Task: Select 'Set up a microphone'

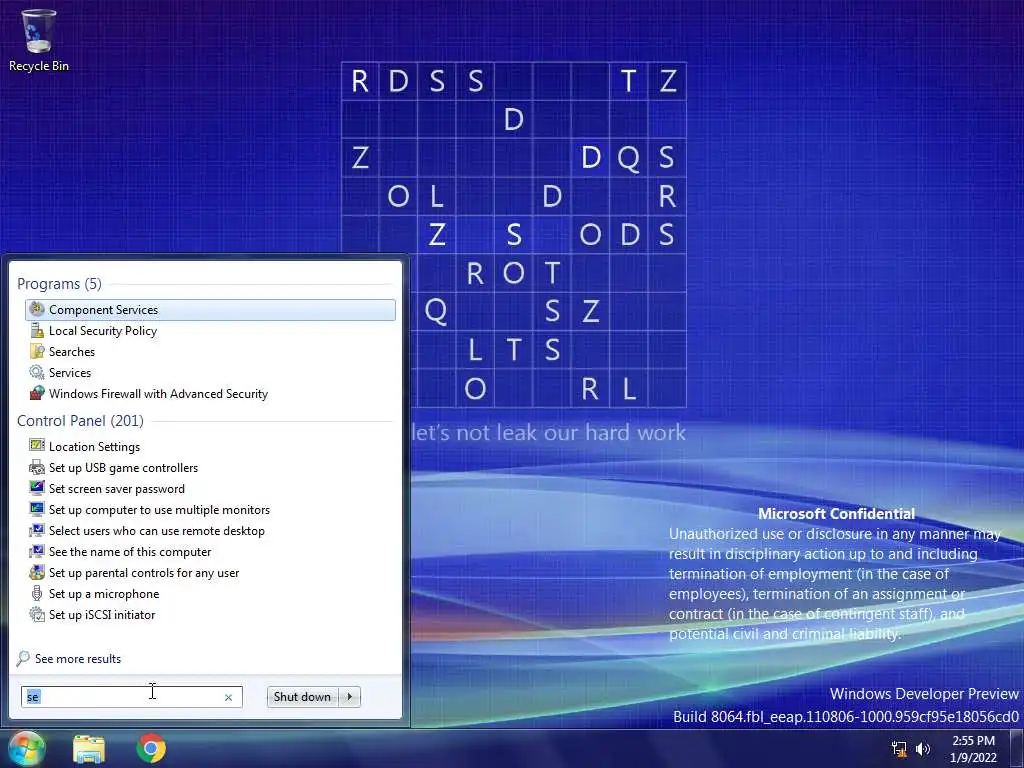Action: point(210,593)
